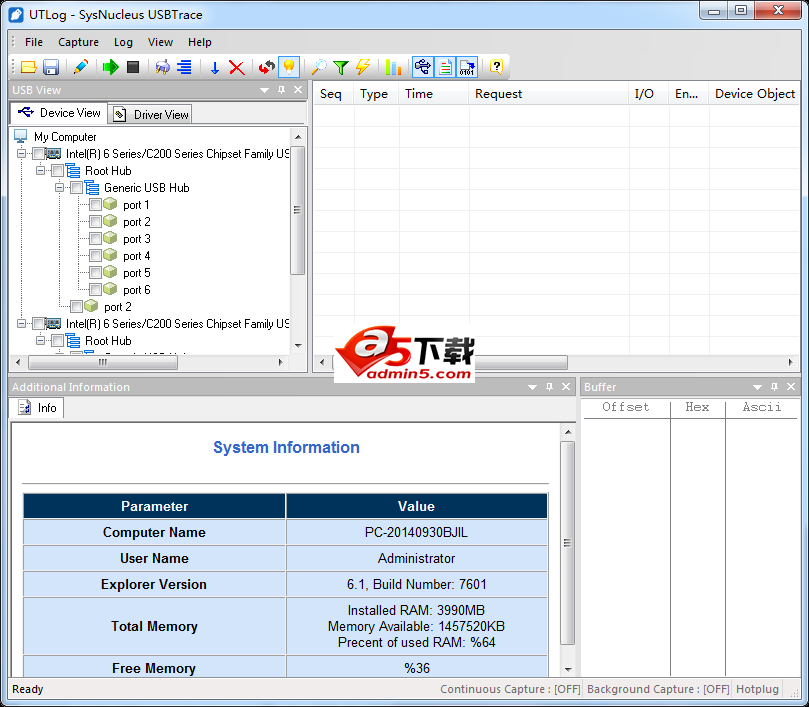Pin the Additional Information panel
The width and height of the screenshot is (809, 707).
pos(549,387)
